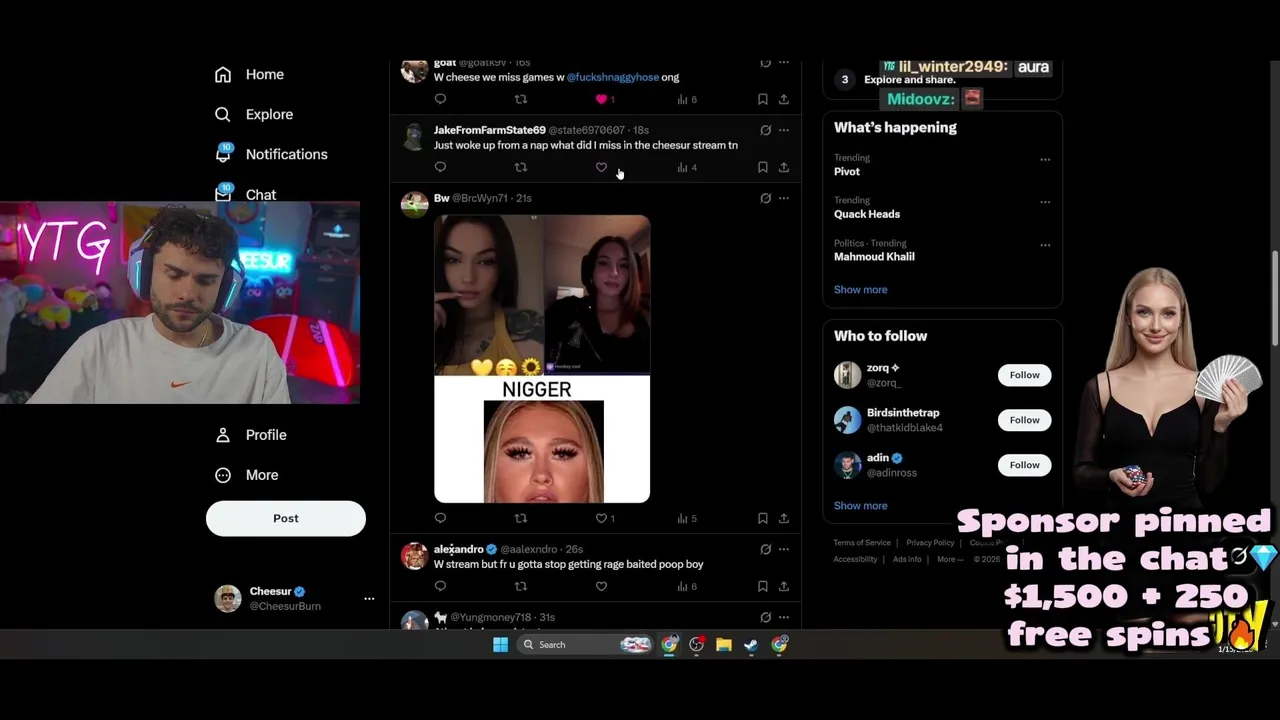1280x720 pixels.
Task: Open the Pivot trending topic
Action: click(847, 172)
